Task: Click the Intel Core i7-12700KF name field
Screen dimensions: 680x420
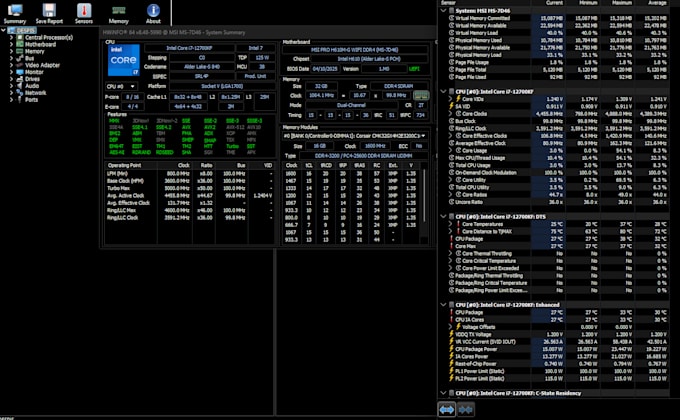Action: click(190, 48)
